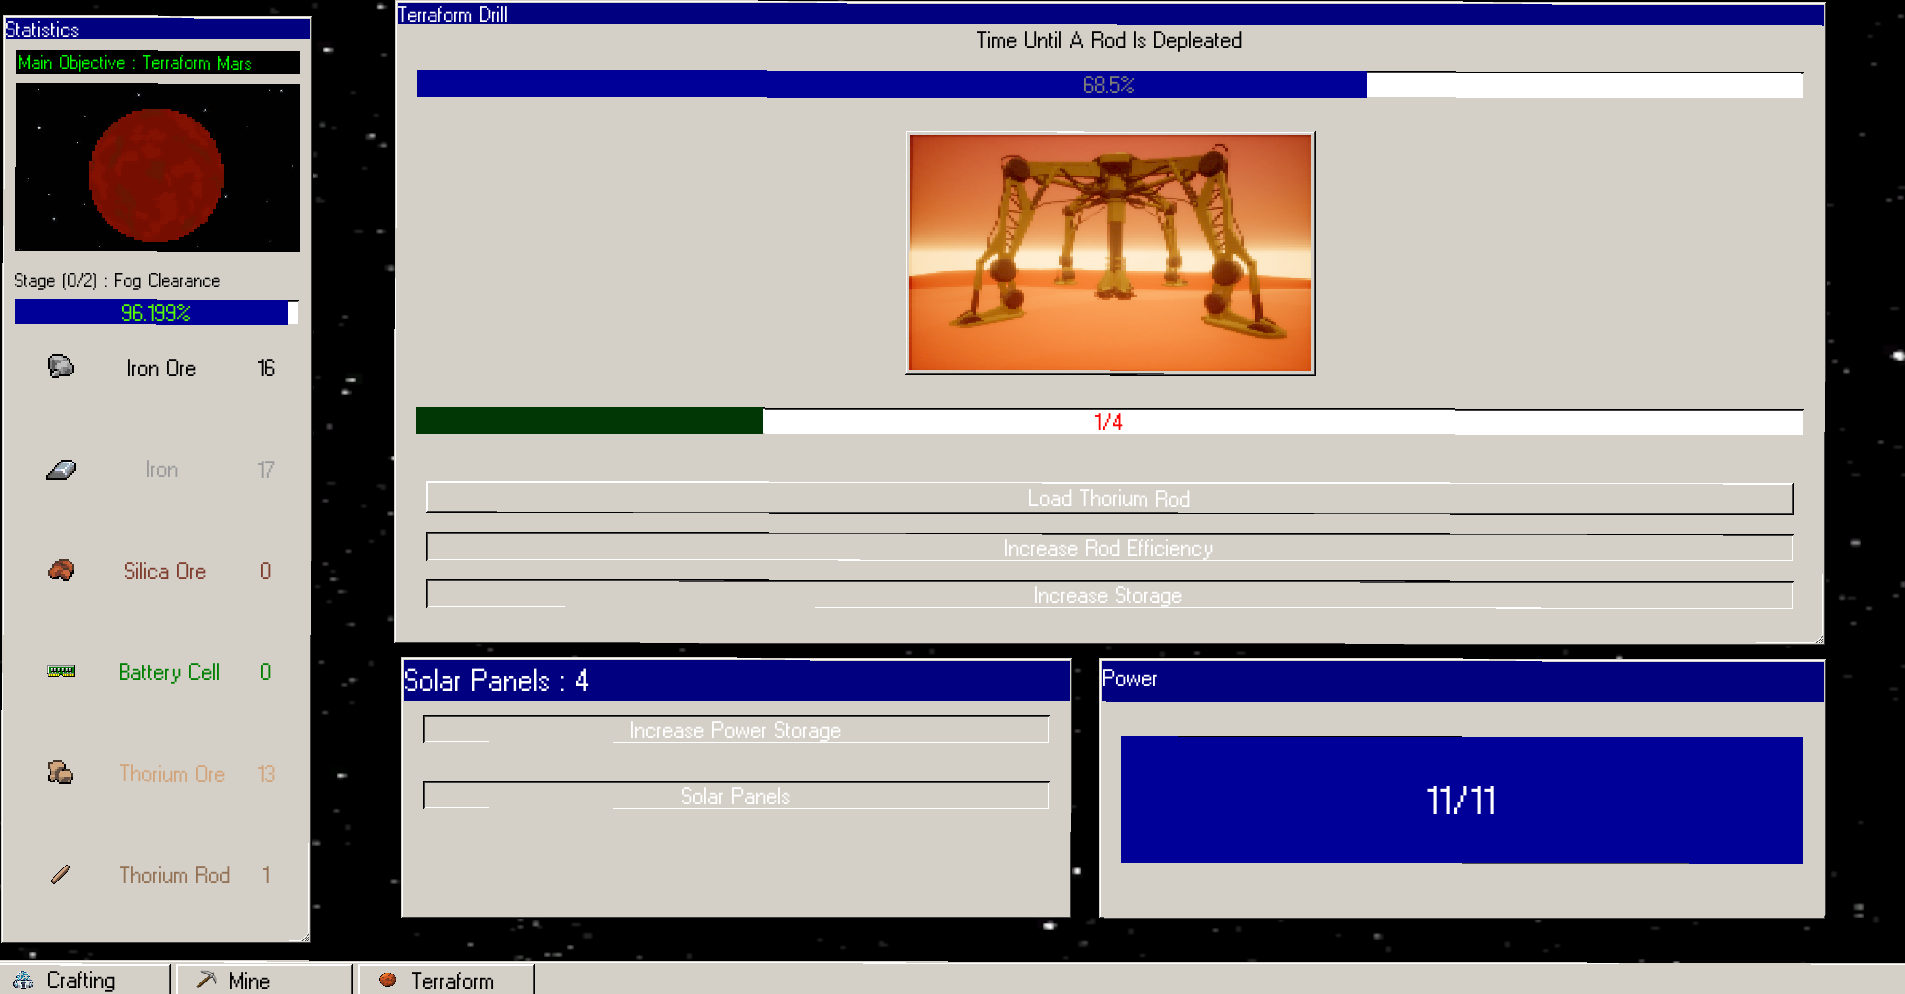Click the 1/4 rod storage bar
Image resolution: width=1905 pixels, height=994 pixels.
pos(1109,421)
